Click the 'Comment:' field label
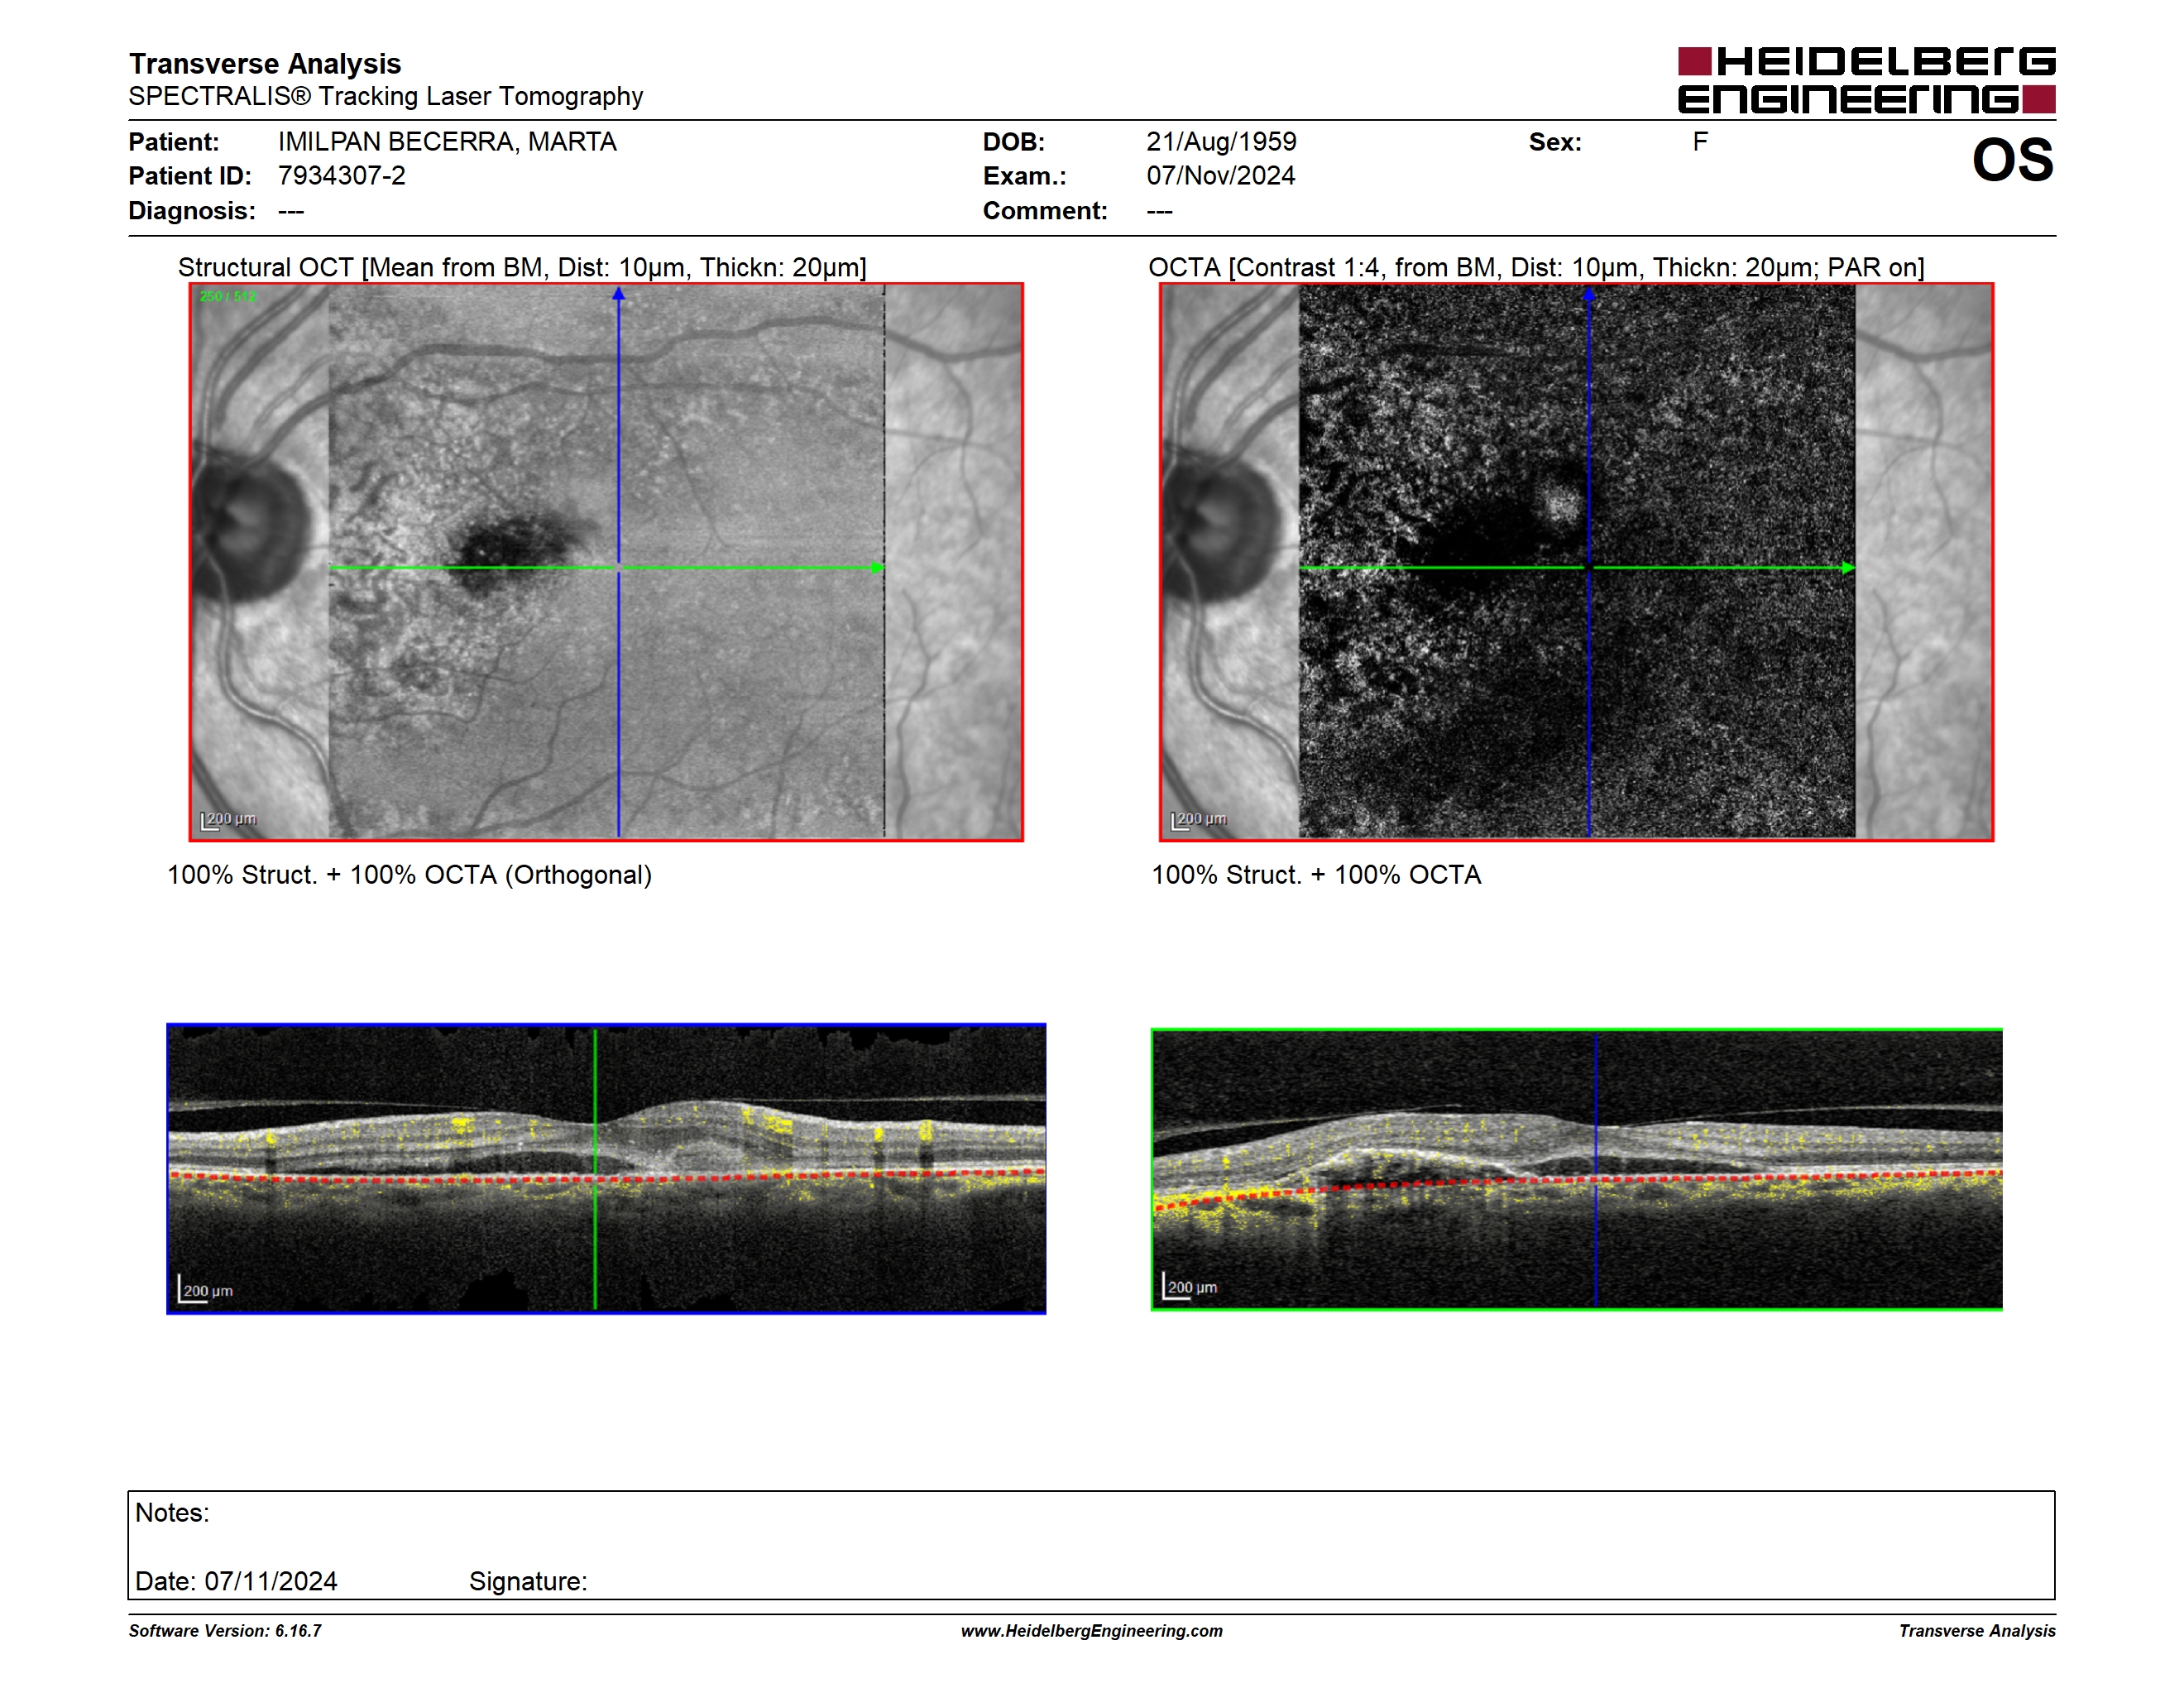The height and width of the screenshot is (1688, 2184). coord(1045,211)
